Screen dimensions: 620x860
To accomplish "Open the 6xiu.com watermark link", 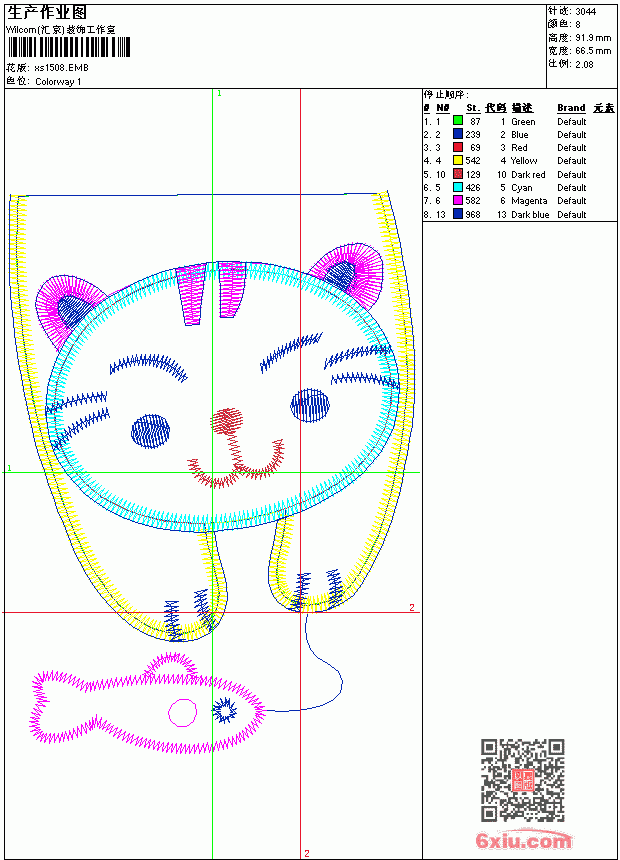I will pos(523,840).
